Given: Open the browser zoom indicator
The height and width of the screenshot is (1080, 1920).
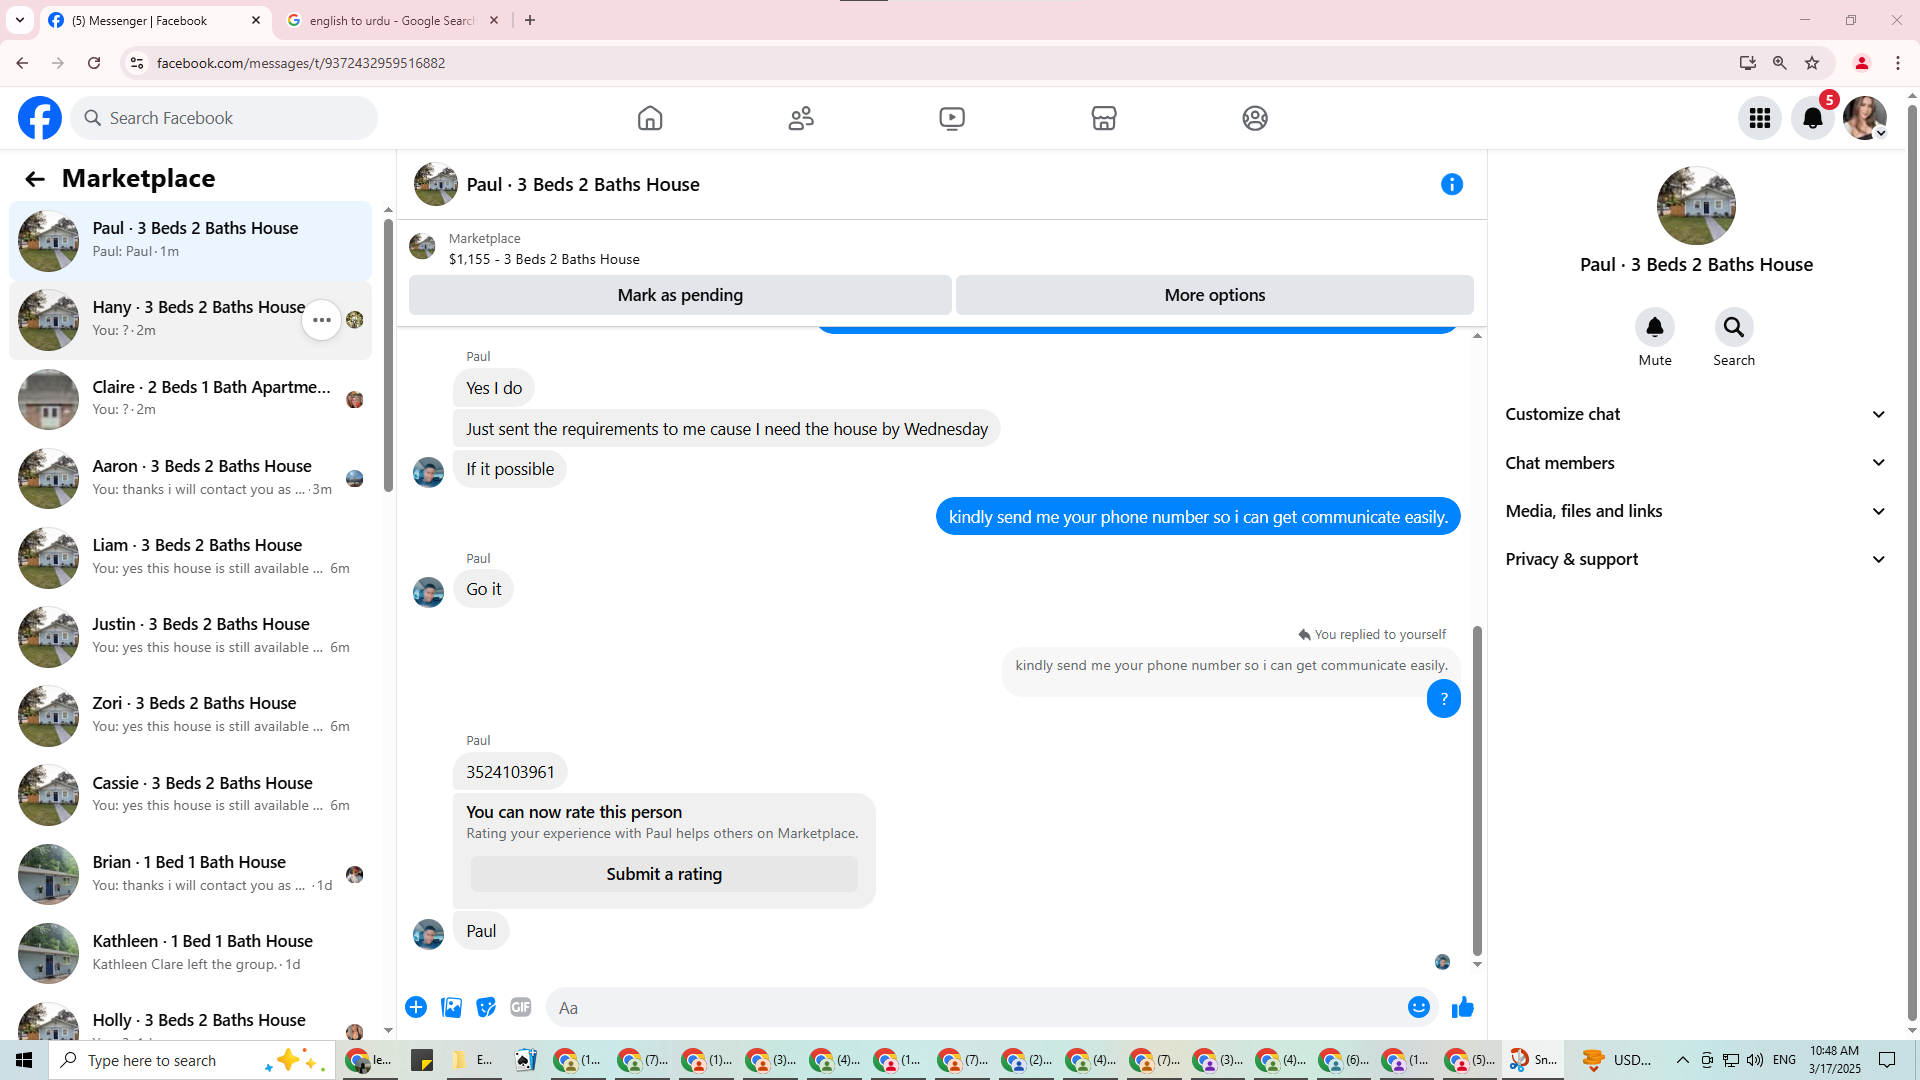Looking at the screenshot, I should click(1780, 63).
